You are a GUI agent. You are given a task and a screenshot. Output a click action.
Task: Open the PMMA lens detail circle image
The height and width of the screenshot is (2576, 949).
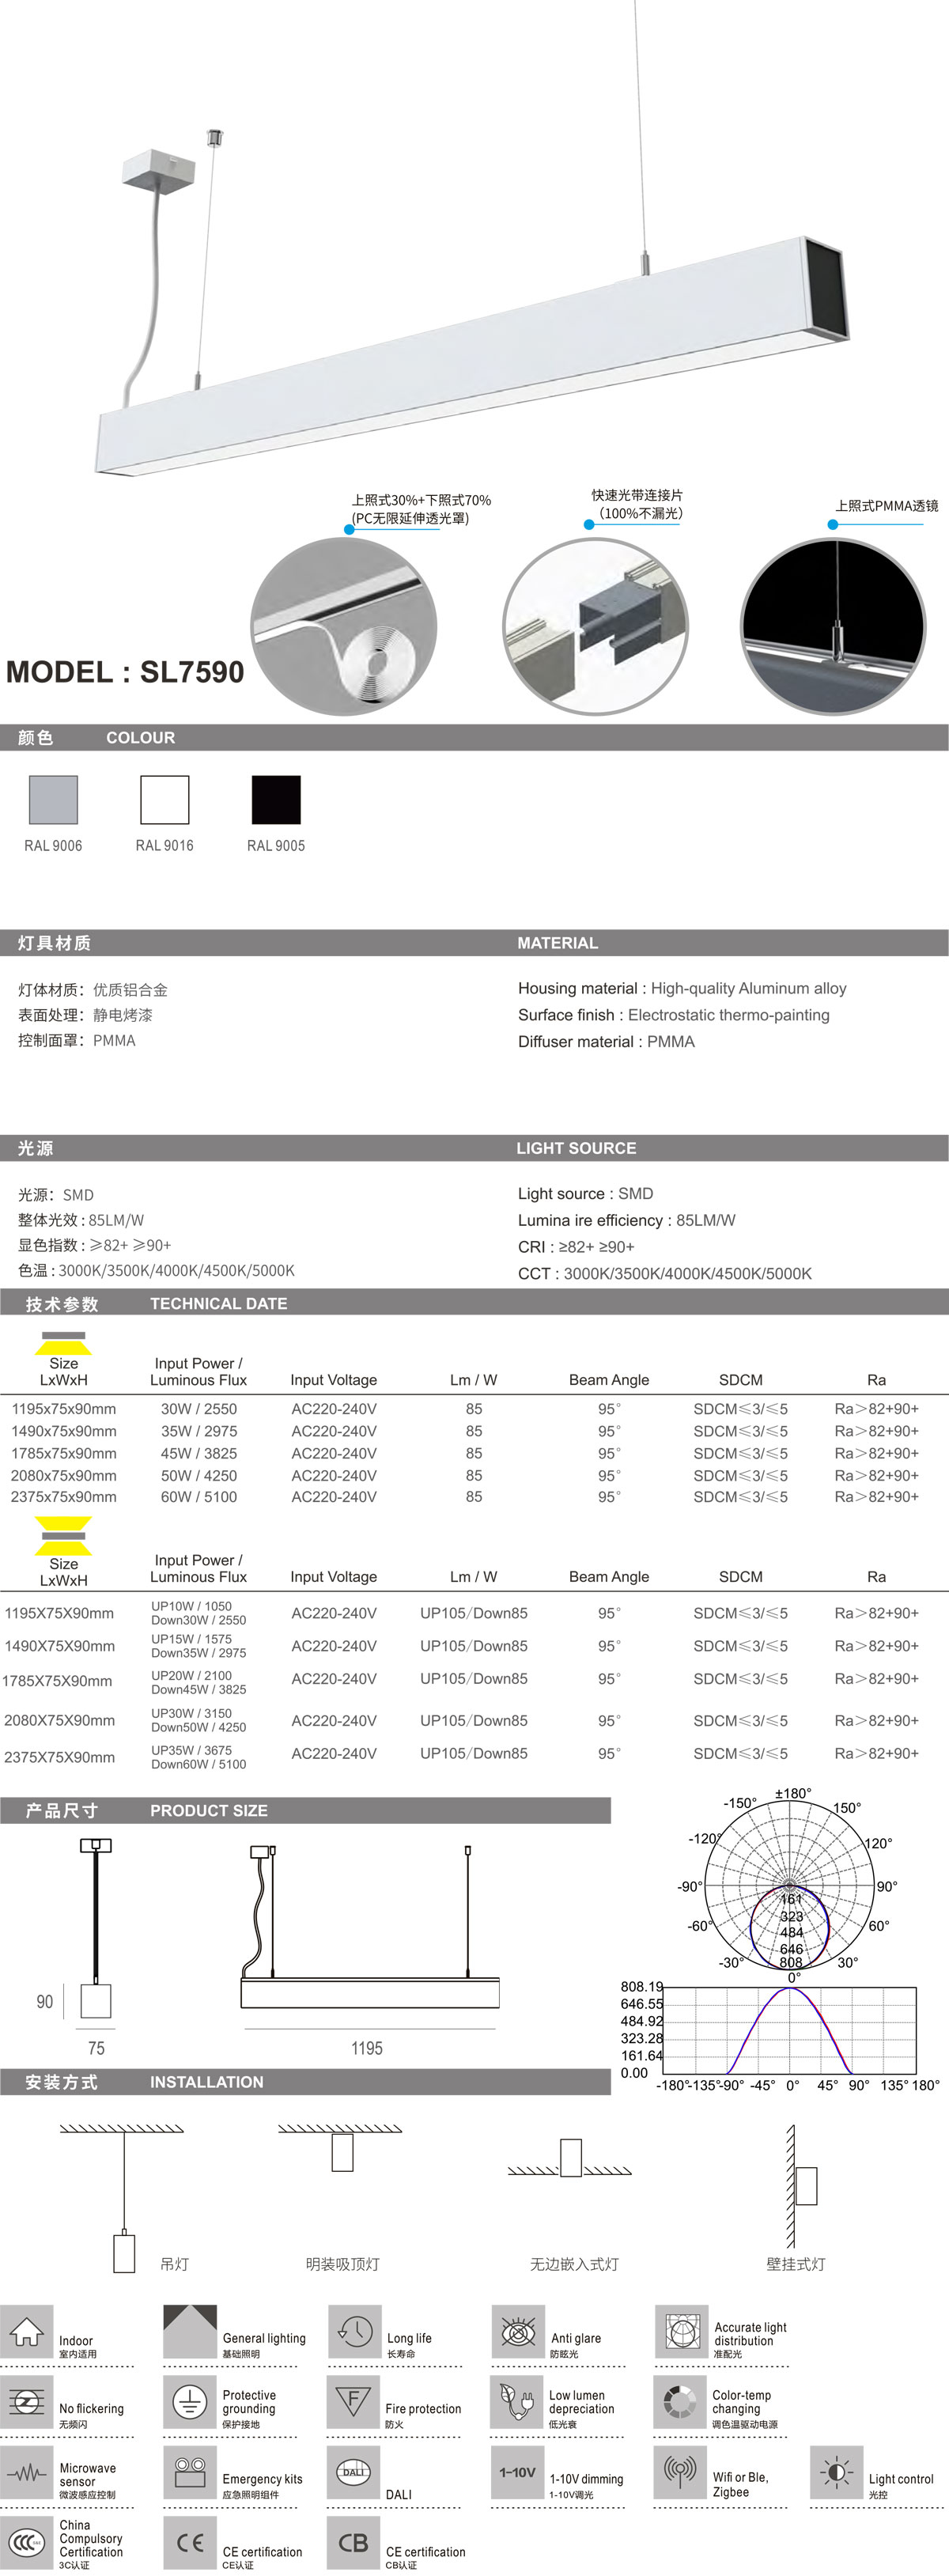[833, 627]
